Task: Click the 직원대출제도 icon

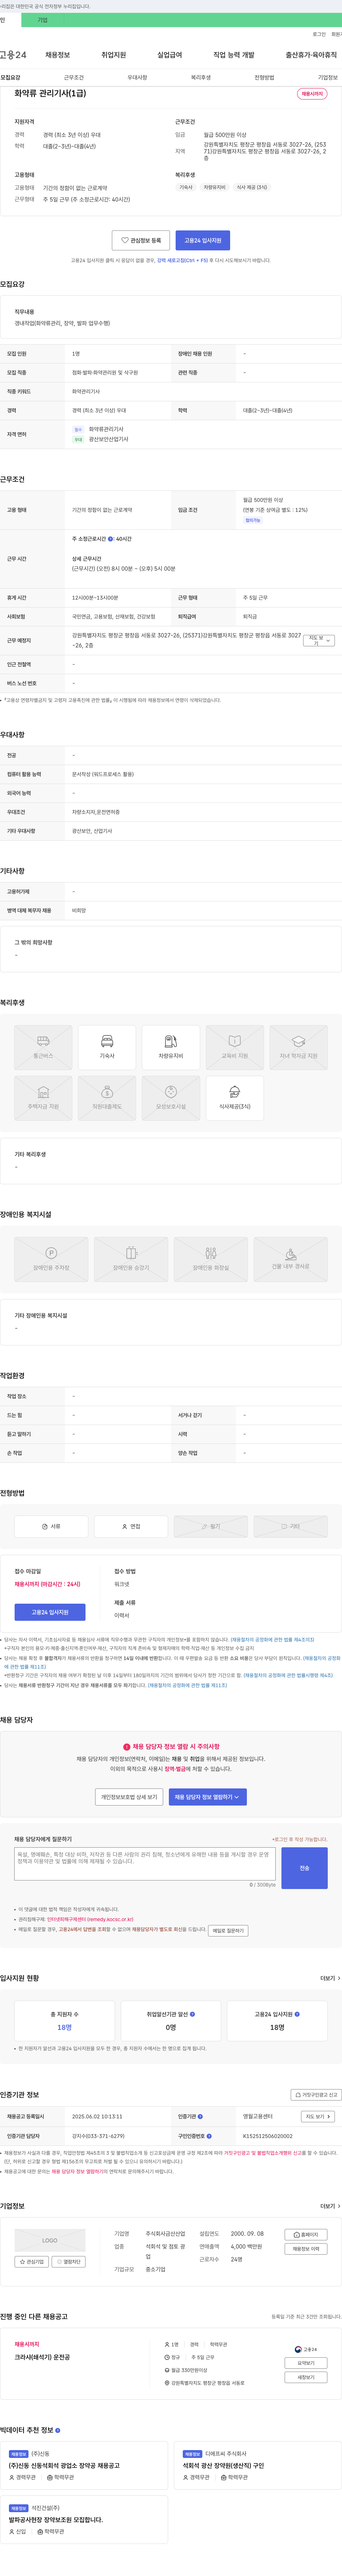Action: point(107,1098)
